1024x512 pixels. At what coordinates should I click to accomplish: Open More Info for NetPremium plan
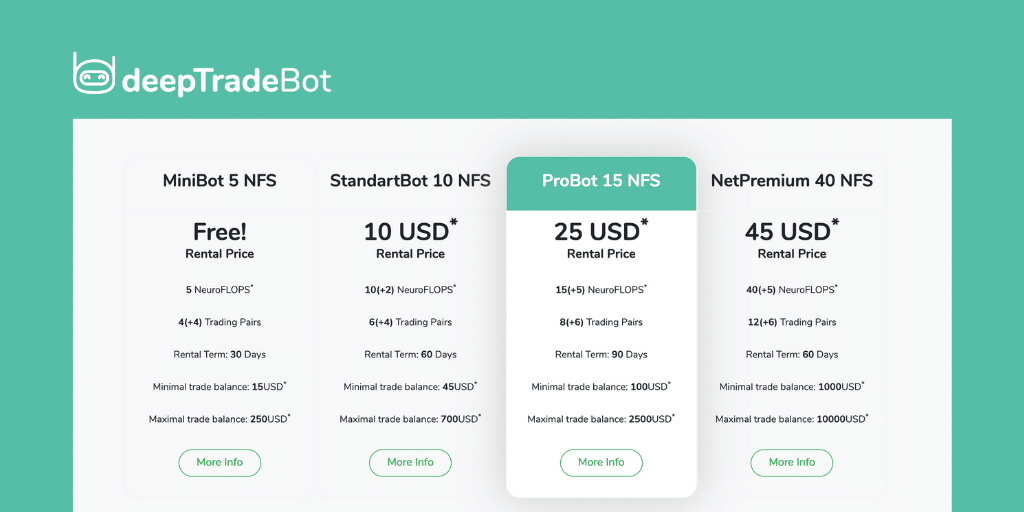point(792,463)
